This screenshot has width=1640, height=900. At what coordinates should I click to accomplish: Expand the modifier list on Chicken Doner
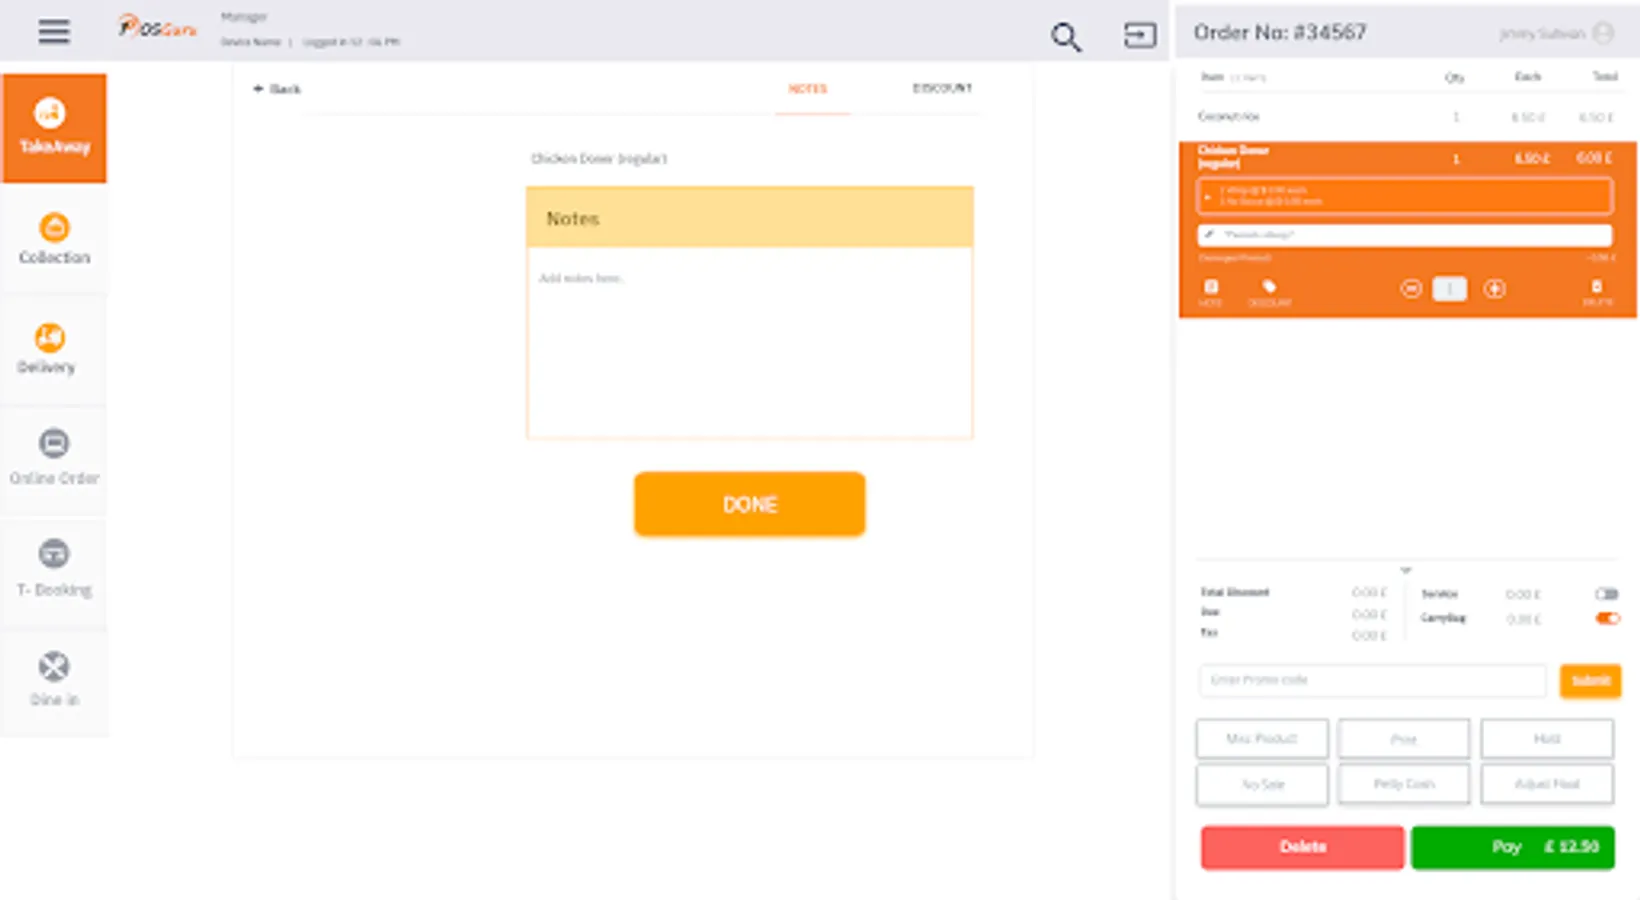click(1209, 196)
